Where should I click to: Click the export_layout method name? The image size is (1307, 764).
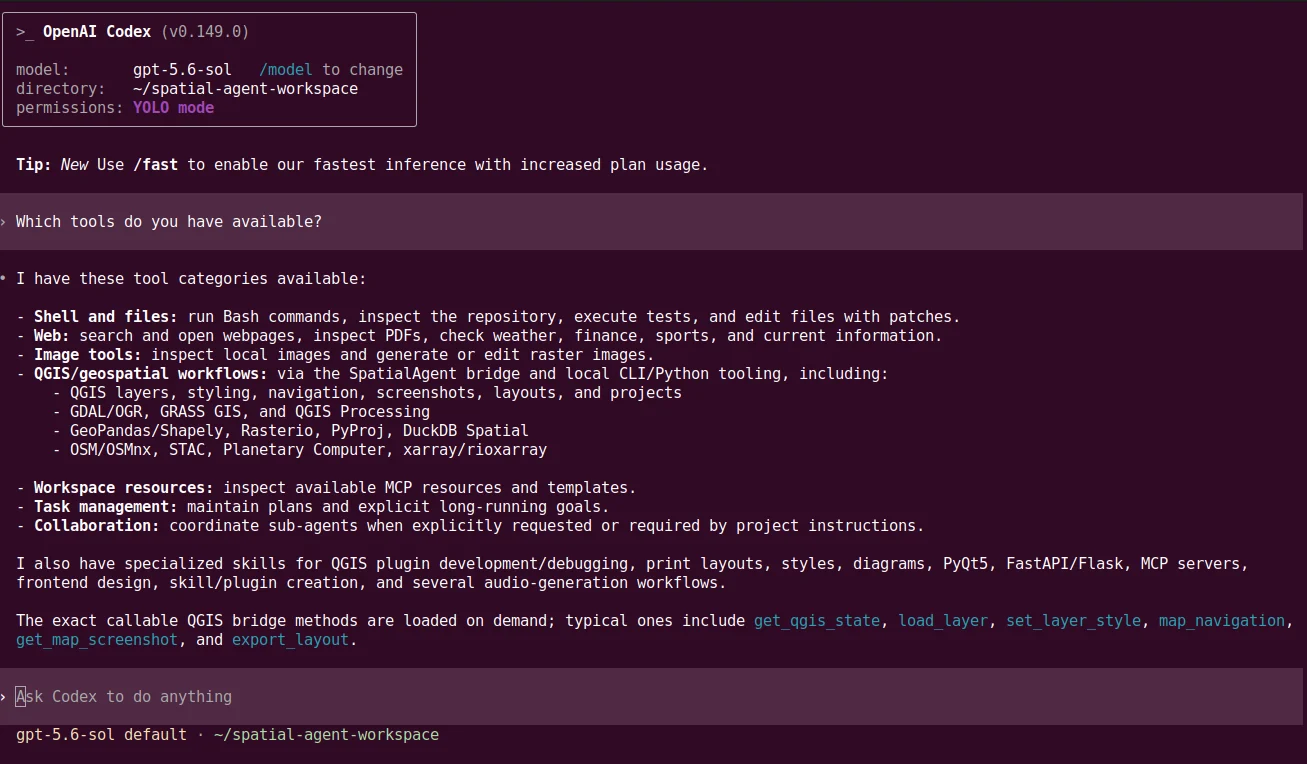[x=291, y=640]
